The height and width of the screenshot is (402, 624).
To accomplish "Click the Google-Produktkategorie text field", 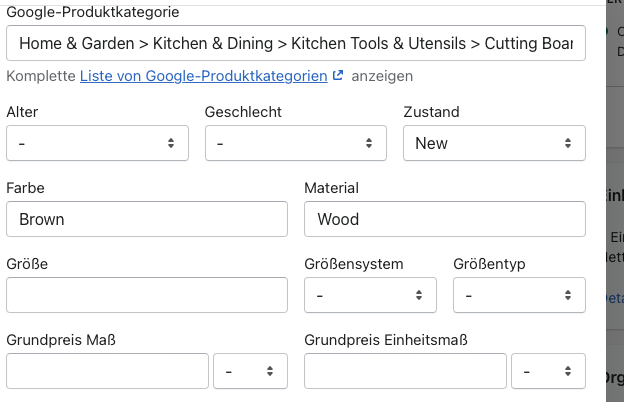I will 295,44.
